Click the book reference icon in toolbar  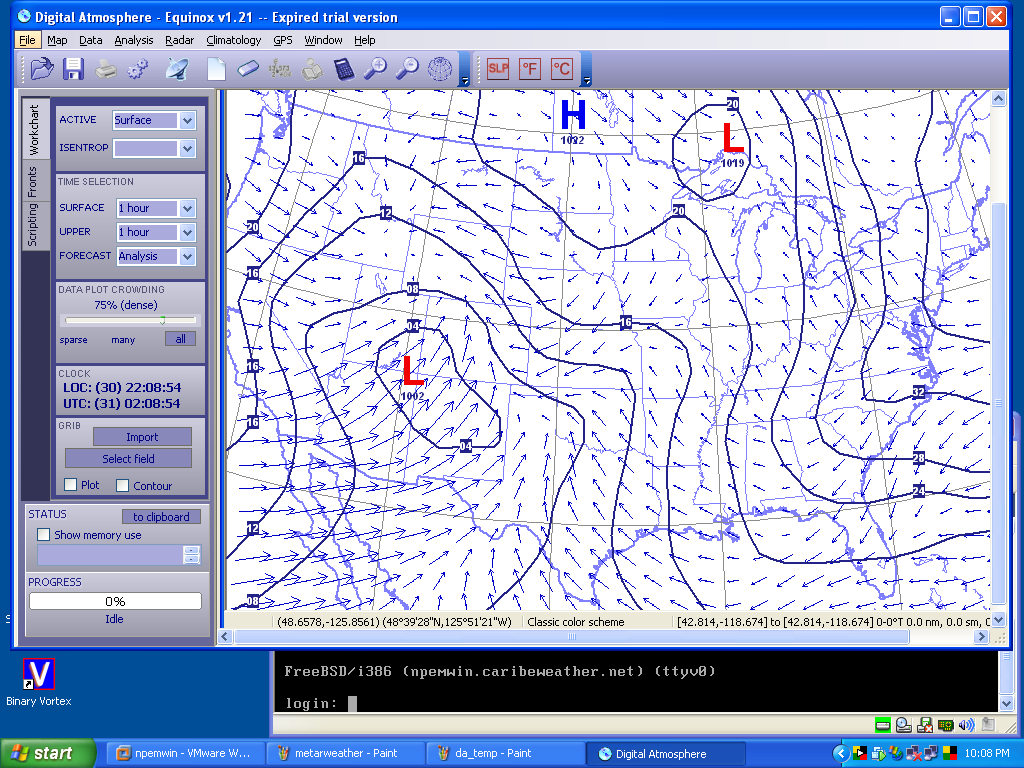312,69
